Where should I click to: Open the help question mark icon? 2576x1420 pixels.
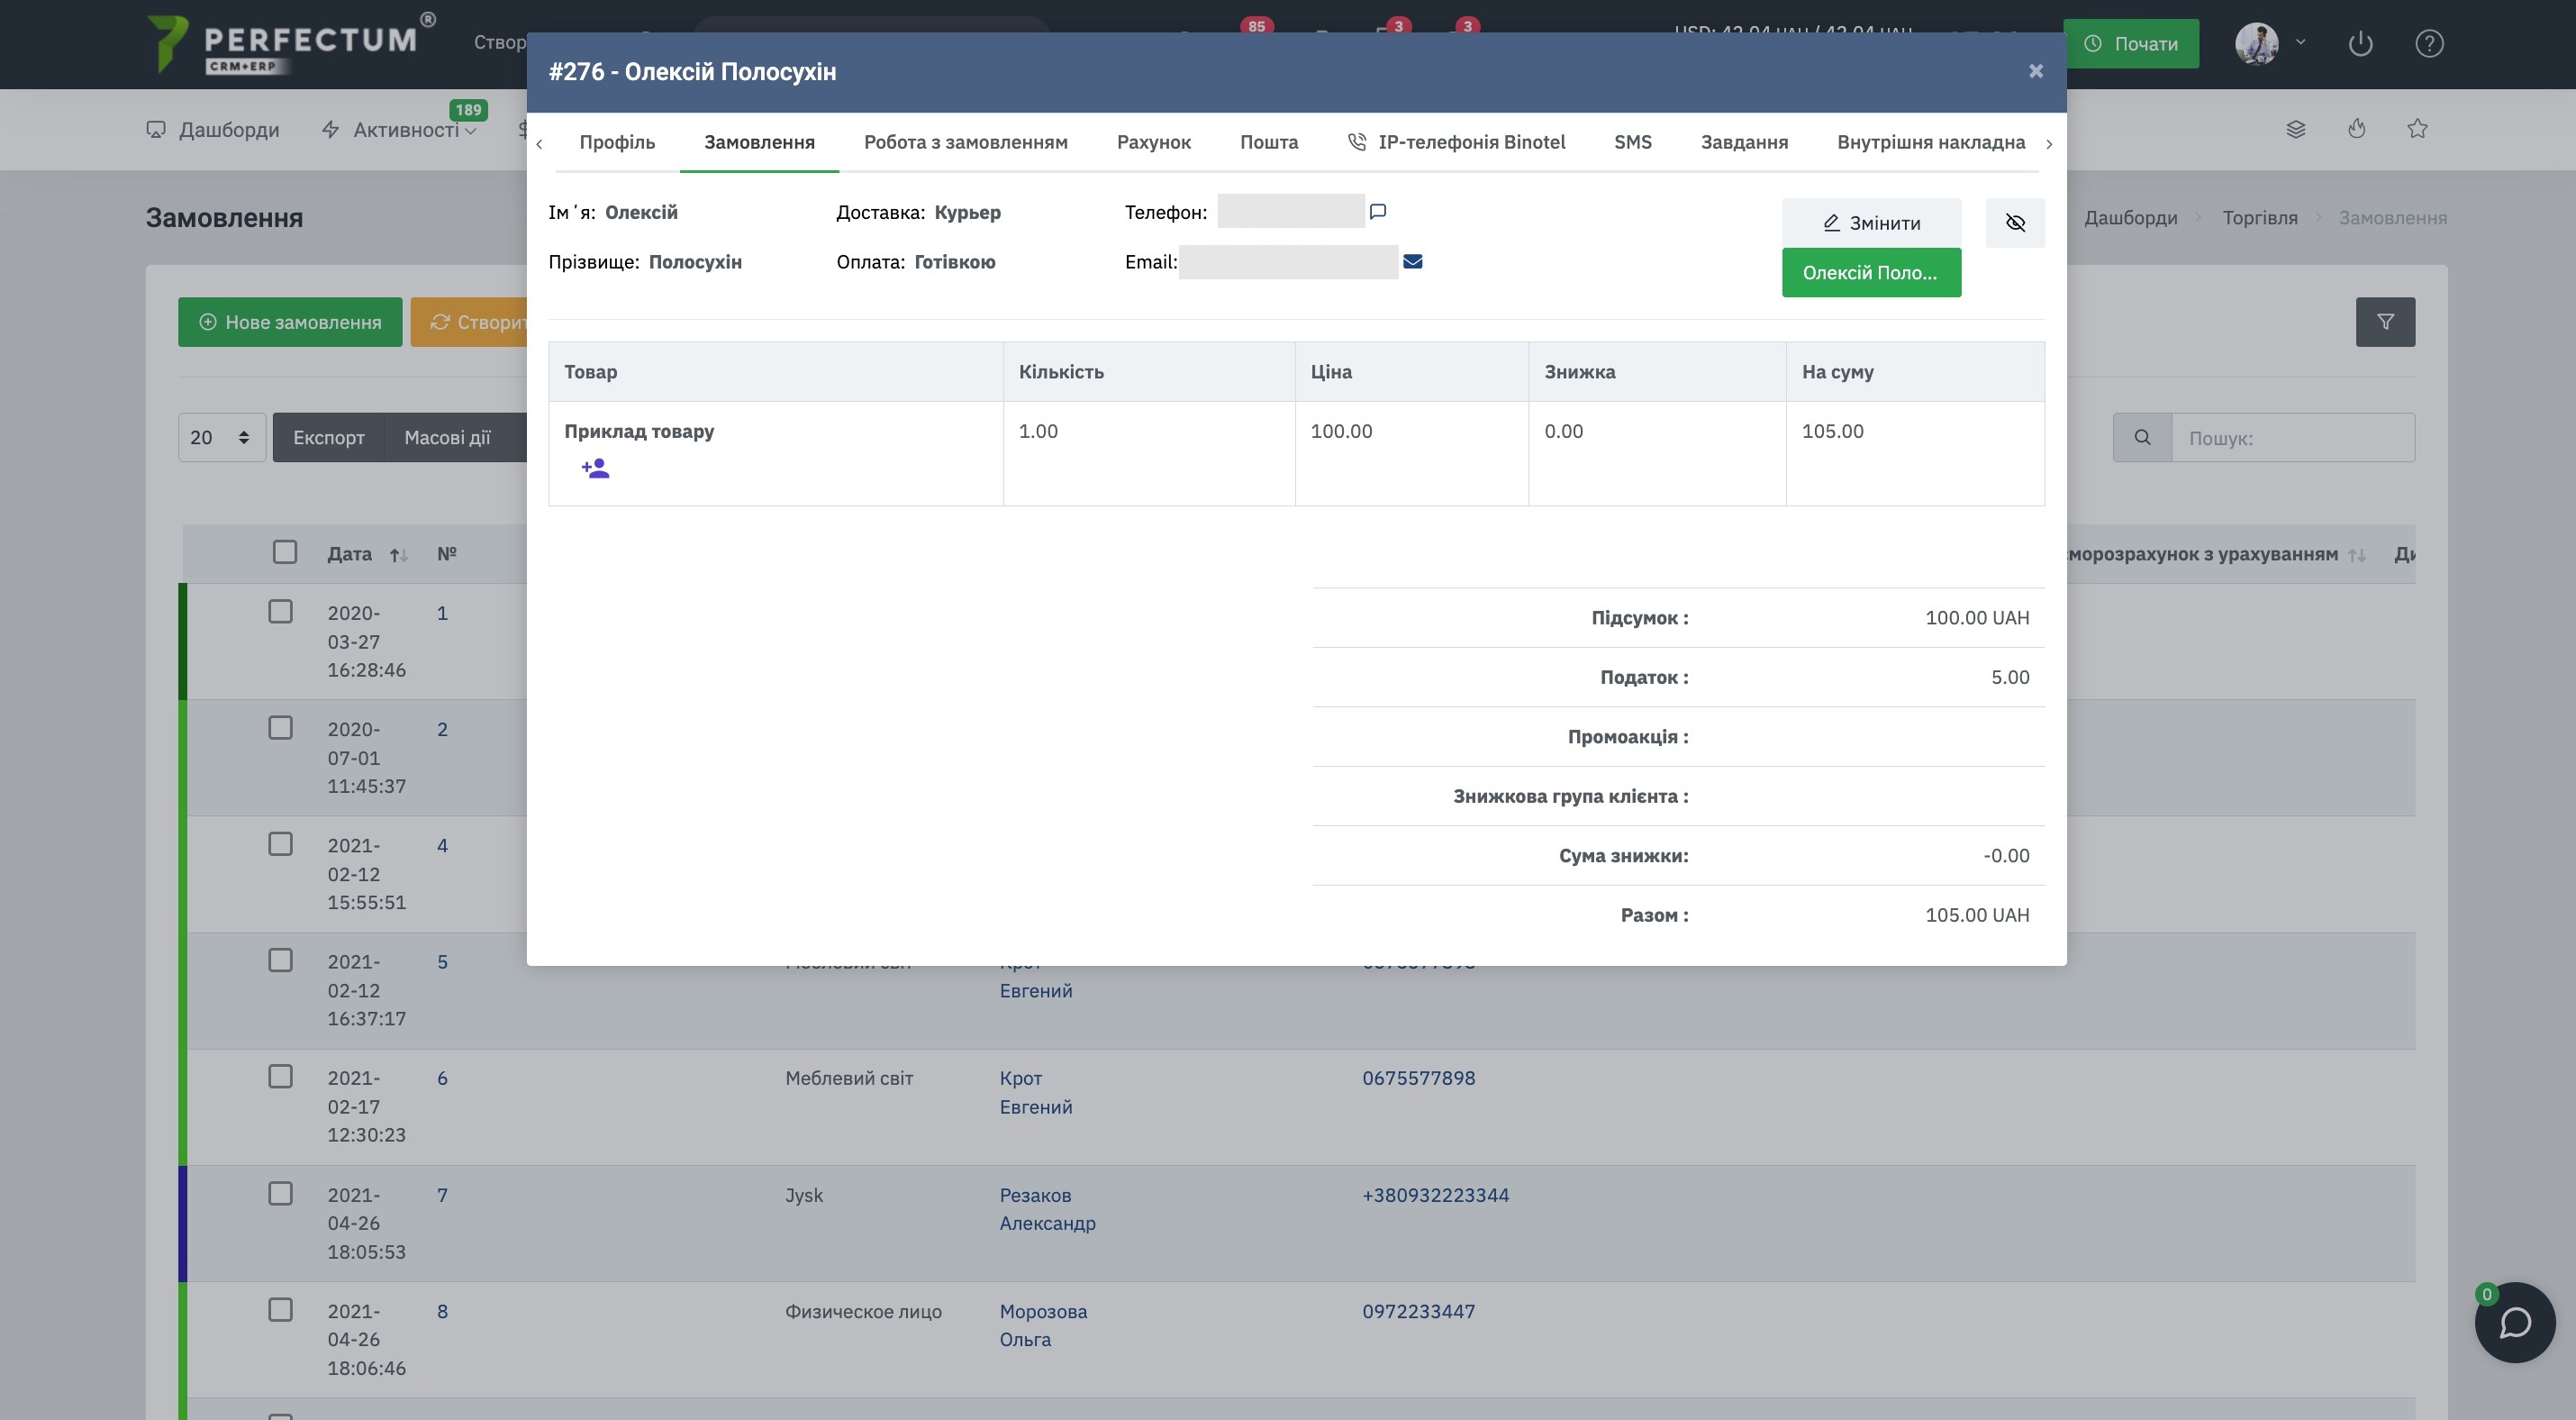pyautogui.click(x=2429, y=44)
